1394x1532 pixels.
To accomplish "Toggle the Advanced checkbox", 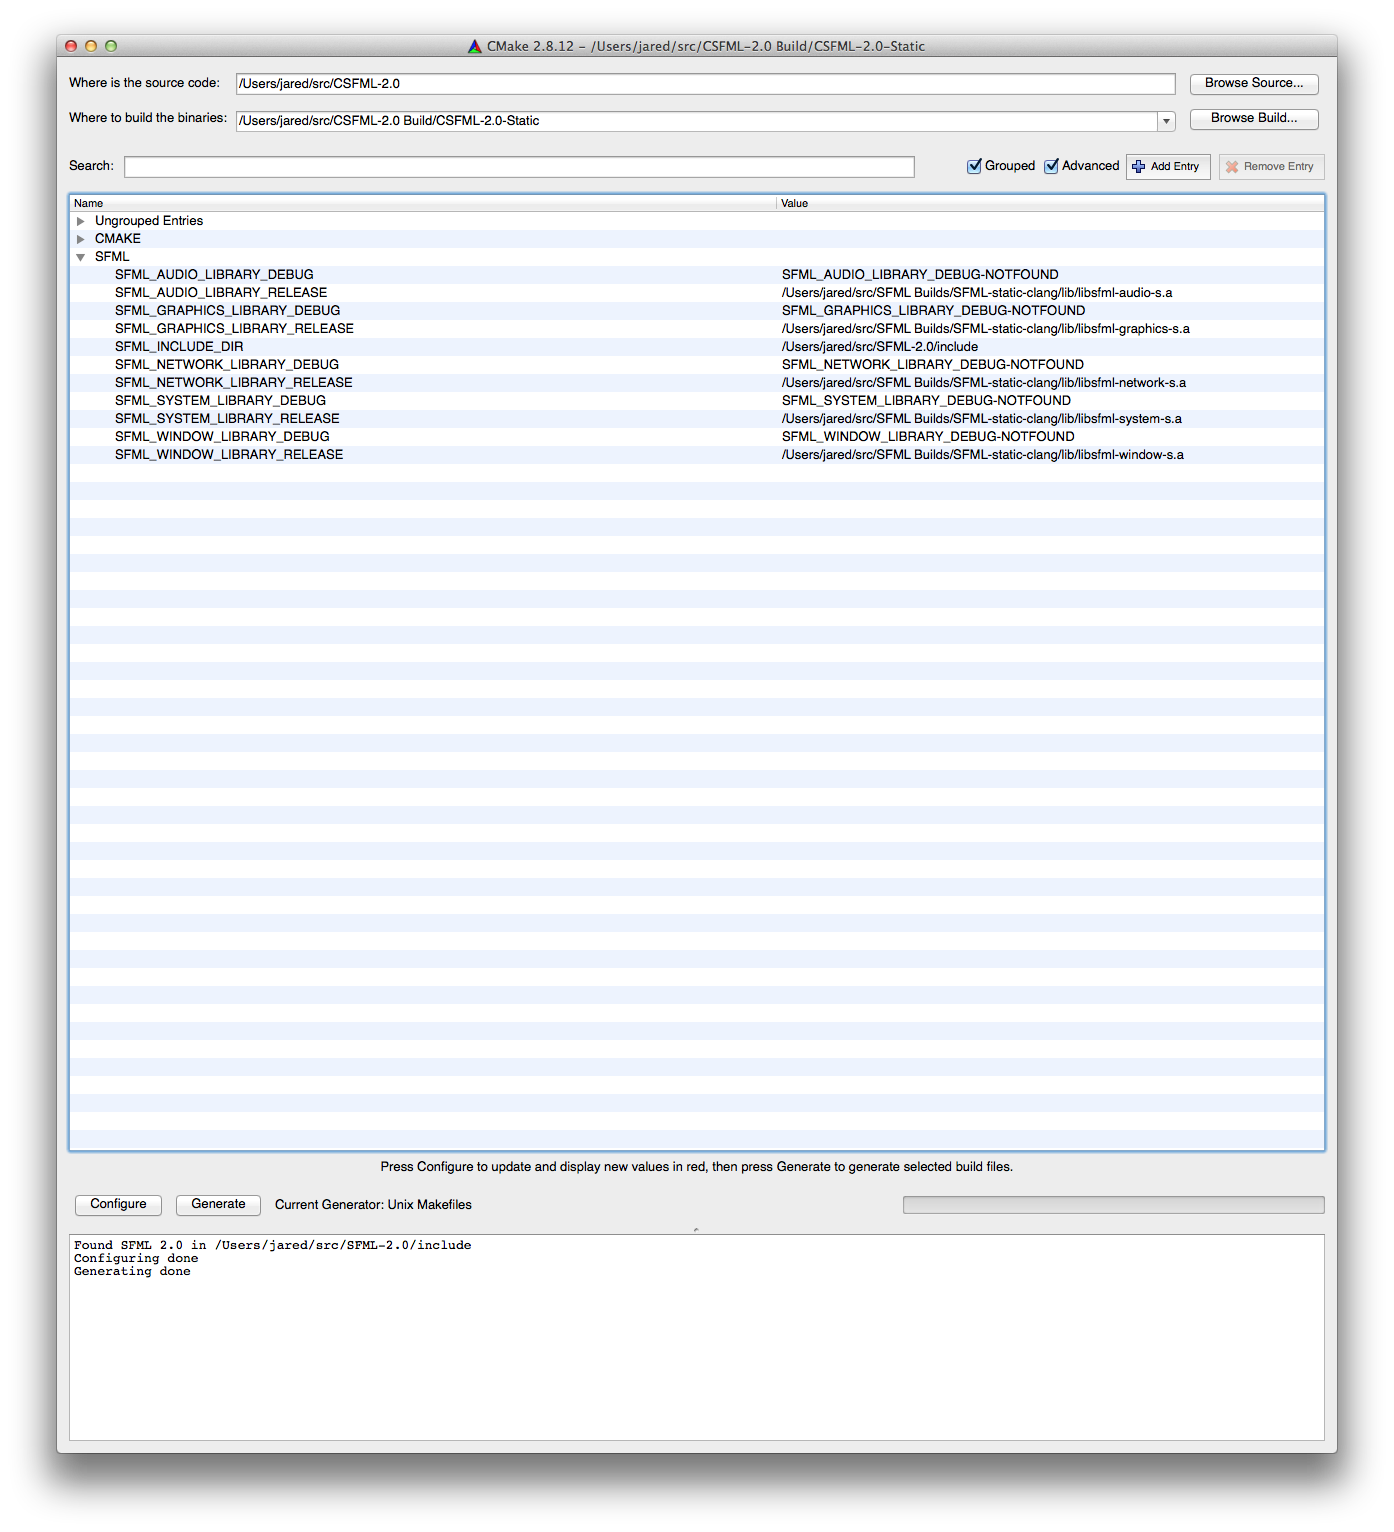I will point(1051,166).
